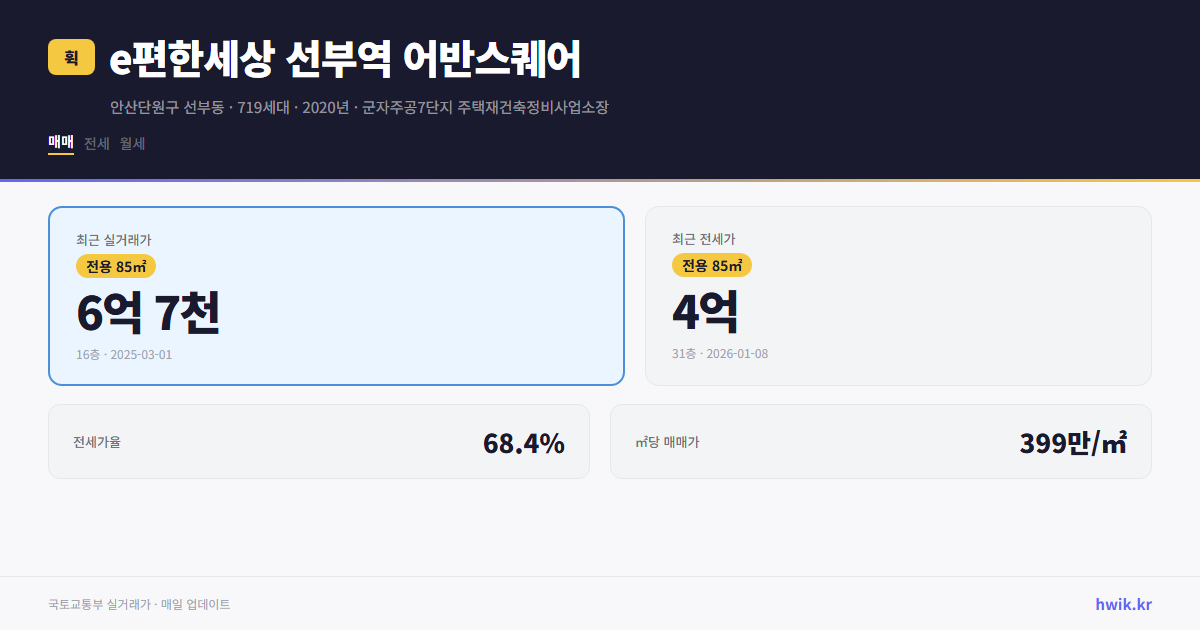1200x630 pixels.
Task: Click the apartment name e편한세상 선부역 어반스퀘어
Action: pos(347,57)
